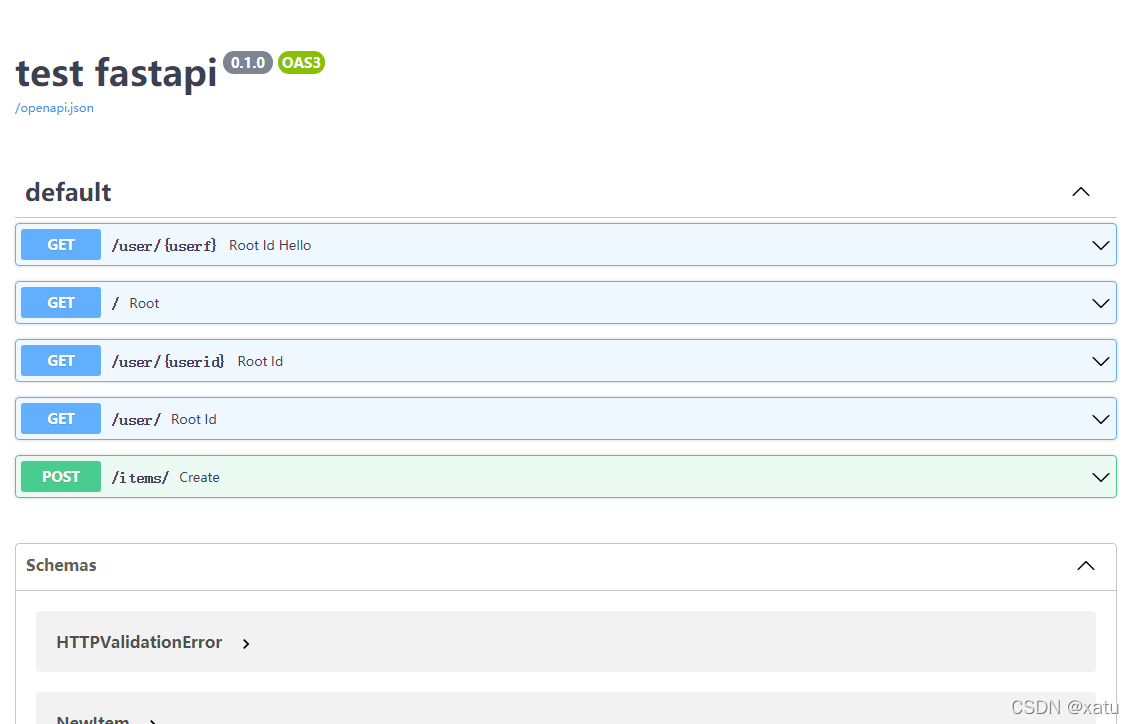Expand the POST /items/ endpoint chevron

pos(1100,477)
